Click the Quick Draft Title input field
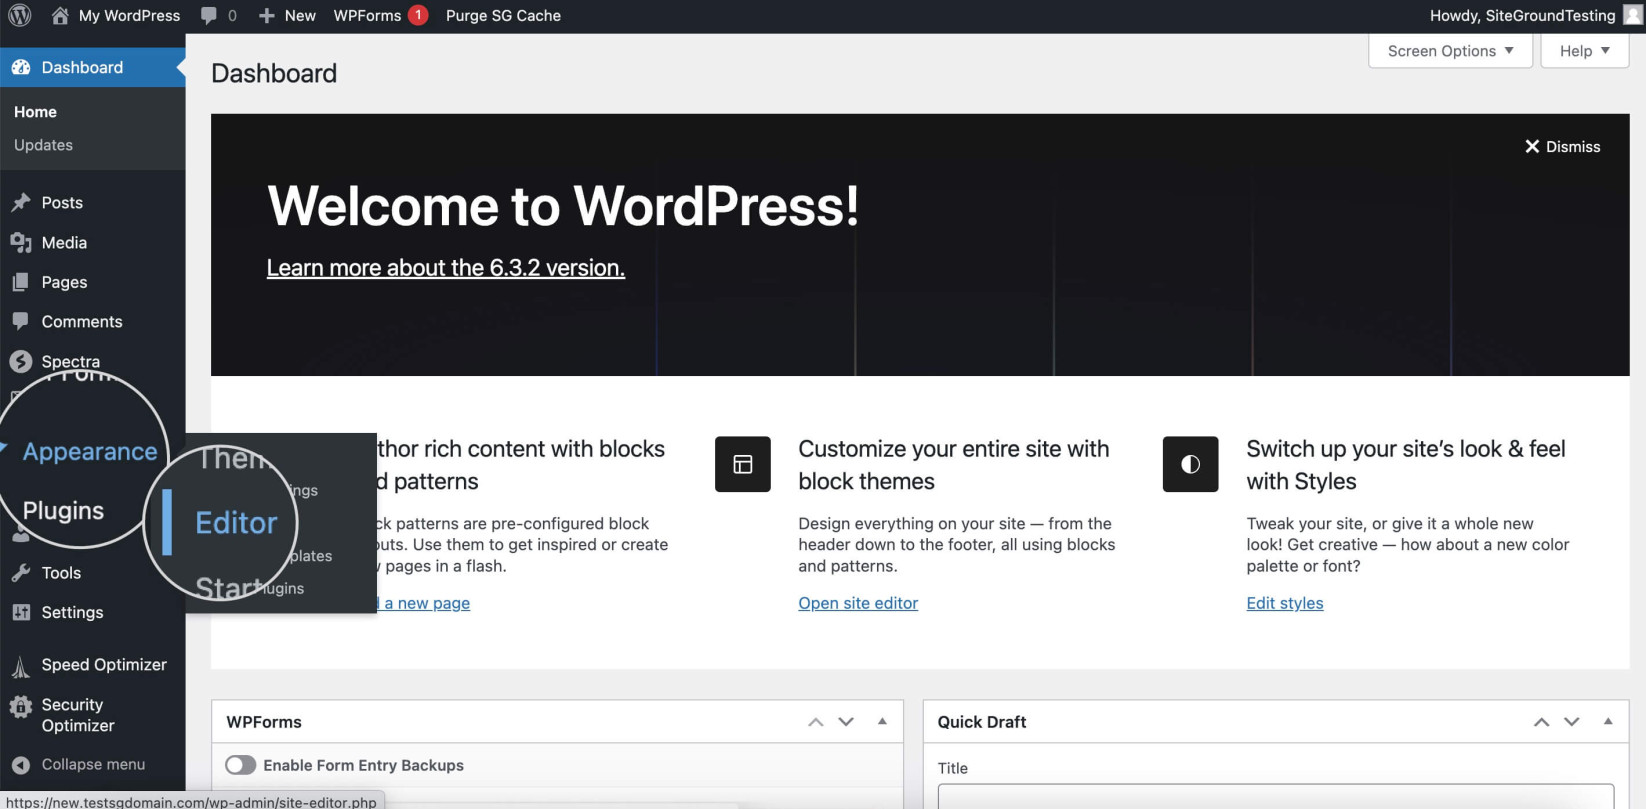This screenshot has width=1646, height=809. 1276,796
